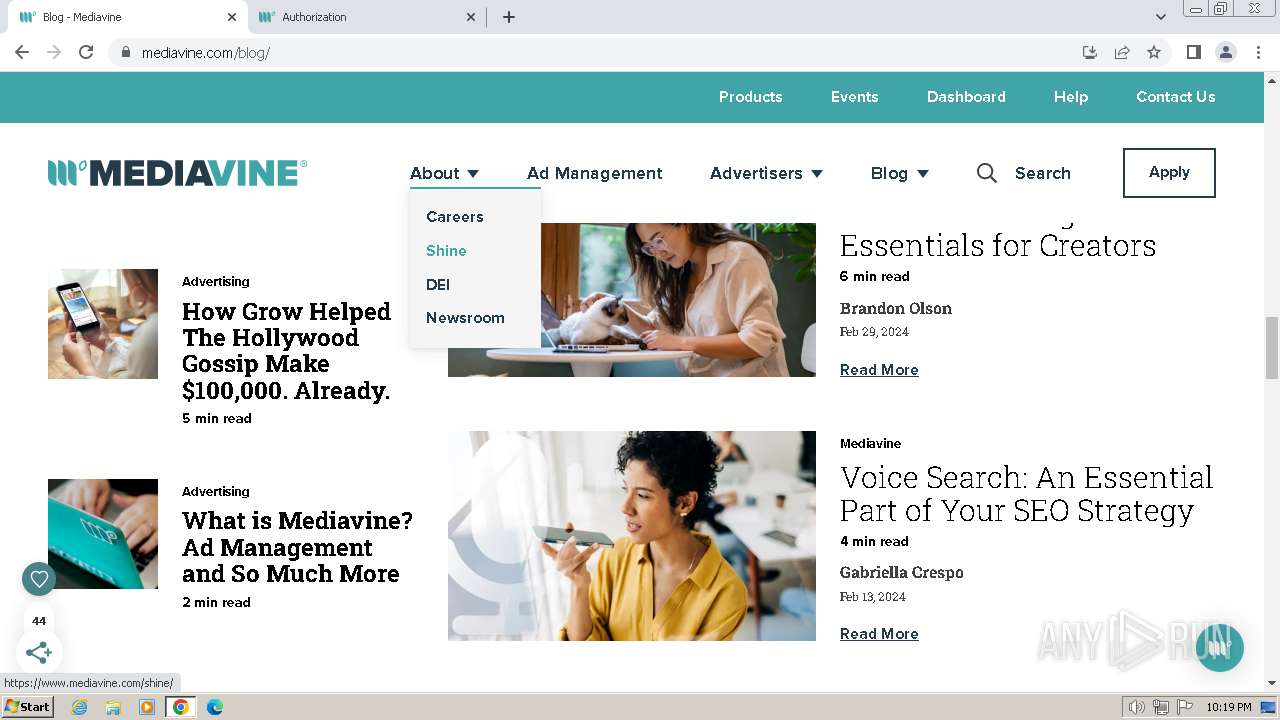1280x720 pixels.
Task: Click the install app icon in address bar
Action: [x=1090, y=52]
